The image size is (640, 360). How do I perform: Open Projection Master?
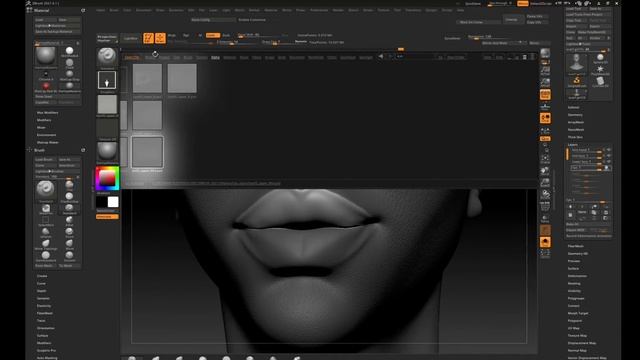click(107, 38)
